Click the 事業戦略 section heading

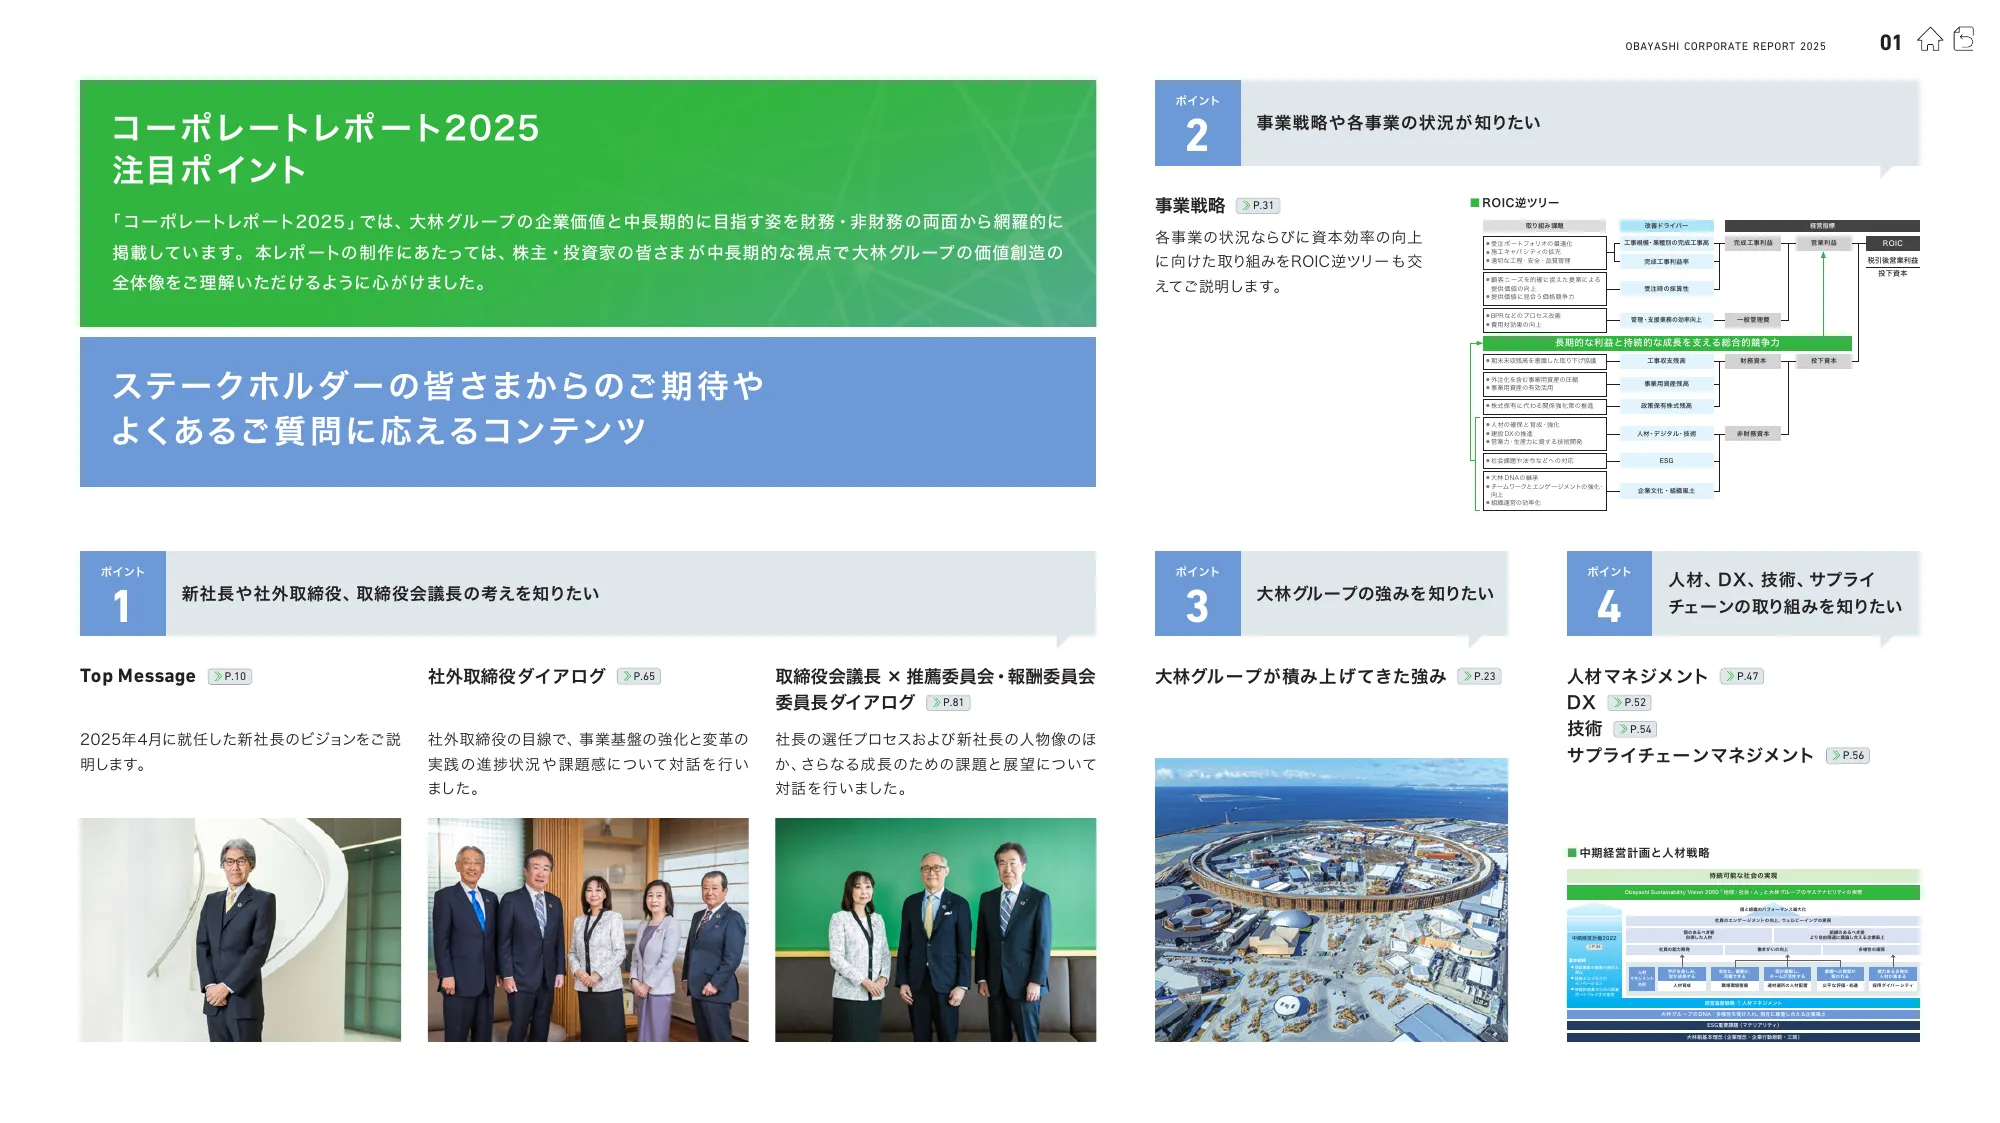[x=1192, y=206]
